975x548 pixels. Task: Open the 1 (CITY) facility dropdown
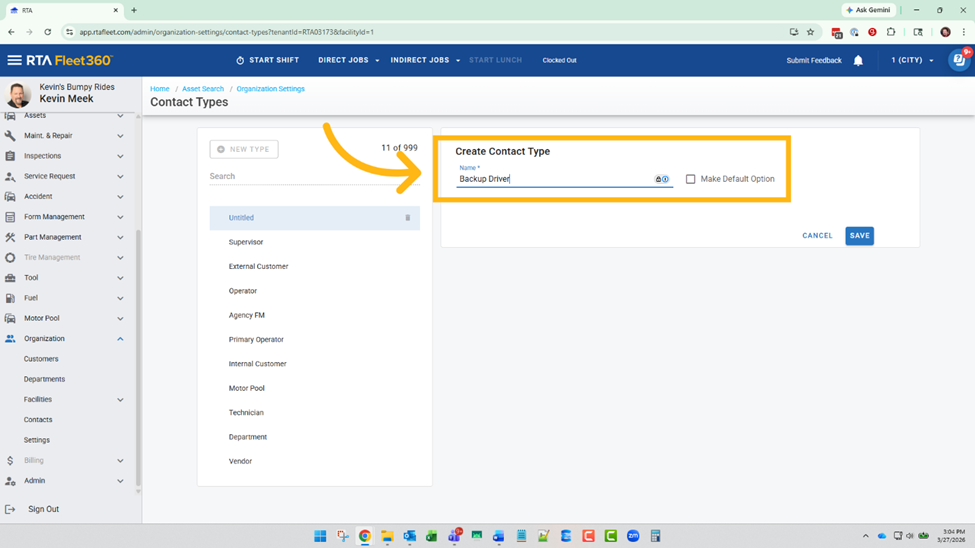click(x=912, y=61)
